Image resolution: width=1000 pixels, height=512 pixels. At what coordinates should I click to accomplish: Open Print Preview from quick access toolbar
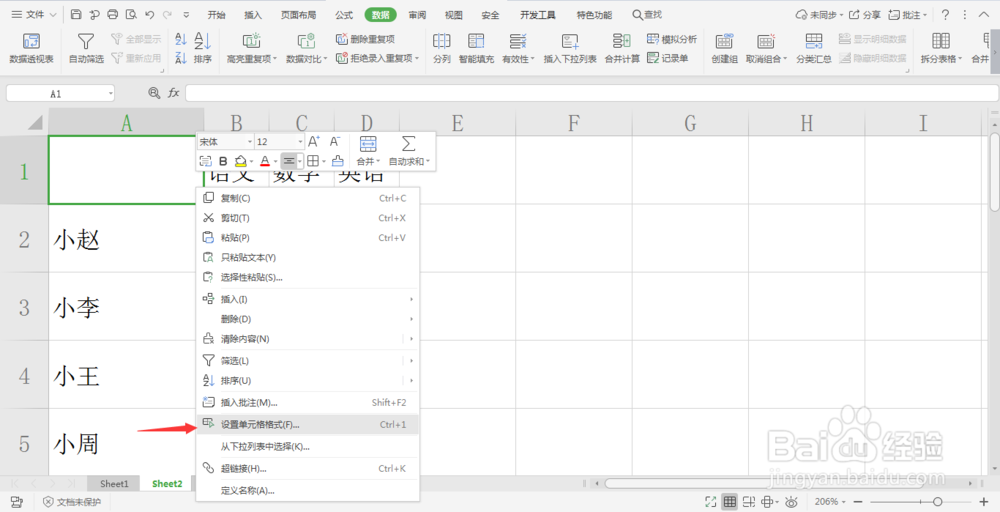point(131,14)
